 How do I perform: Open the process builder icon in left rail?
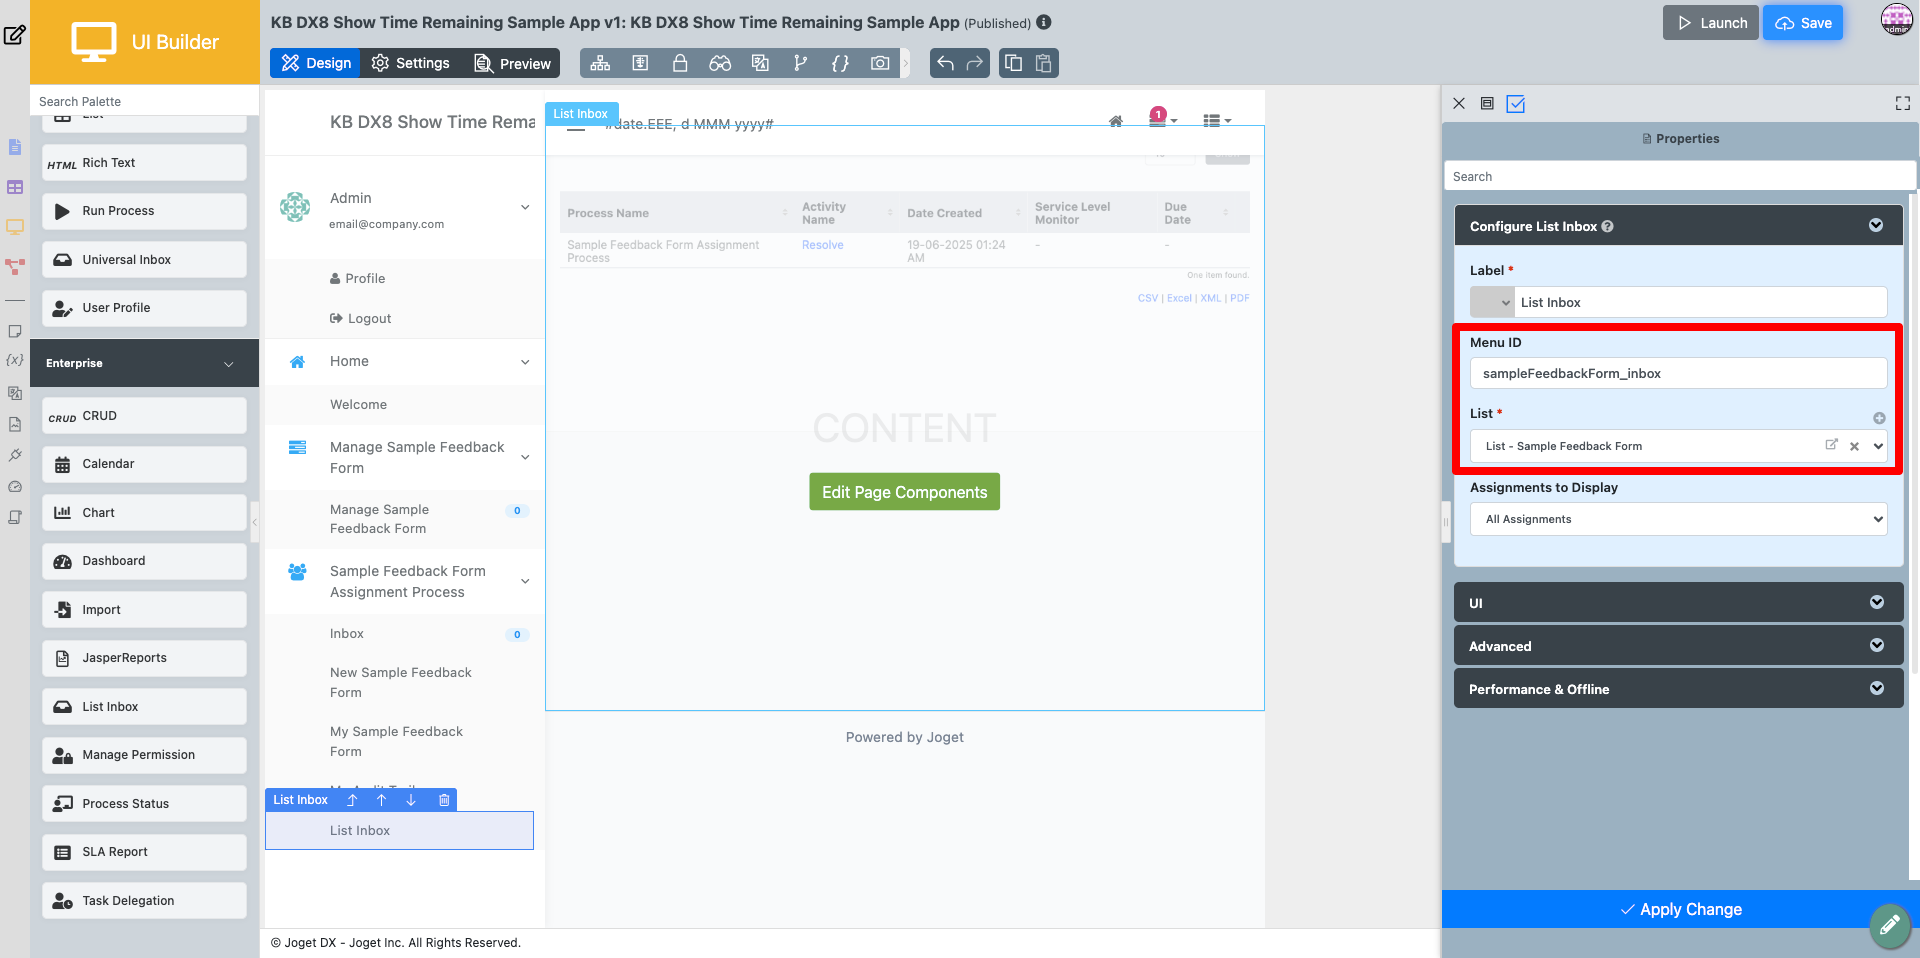tap(15, 266)
